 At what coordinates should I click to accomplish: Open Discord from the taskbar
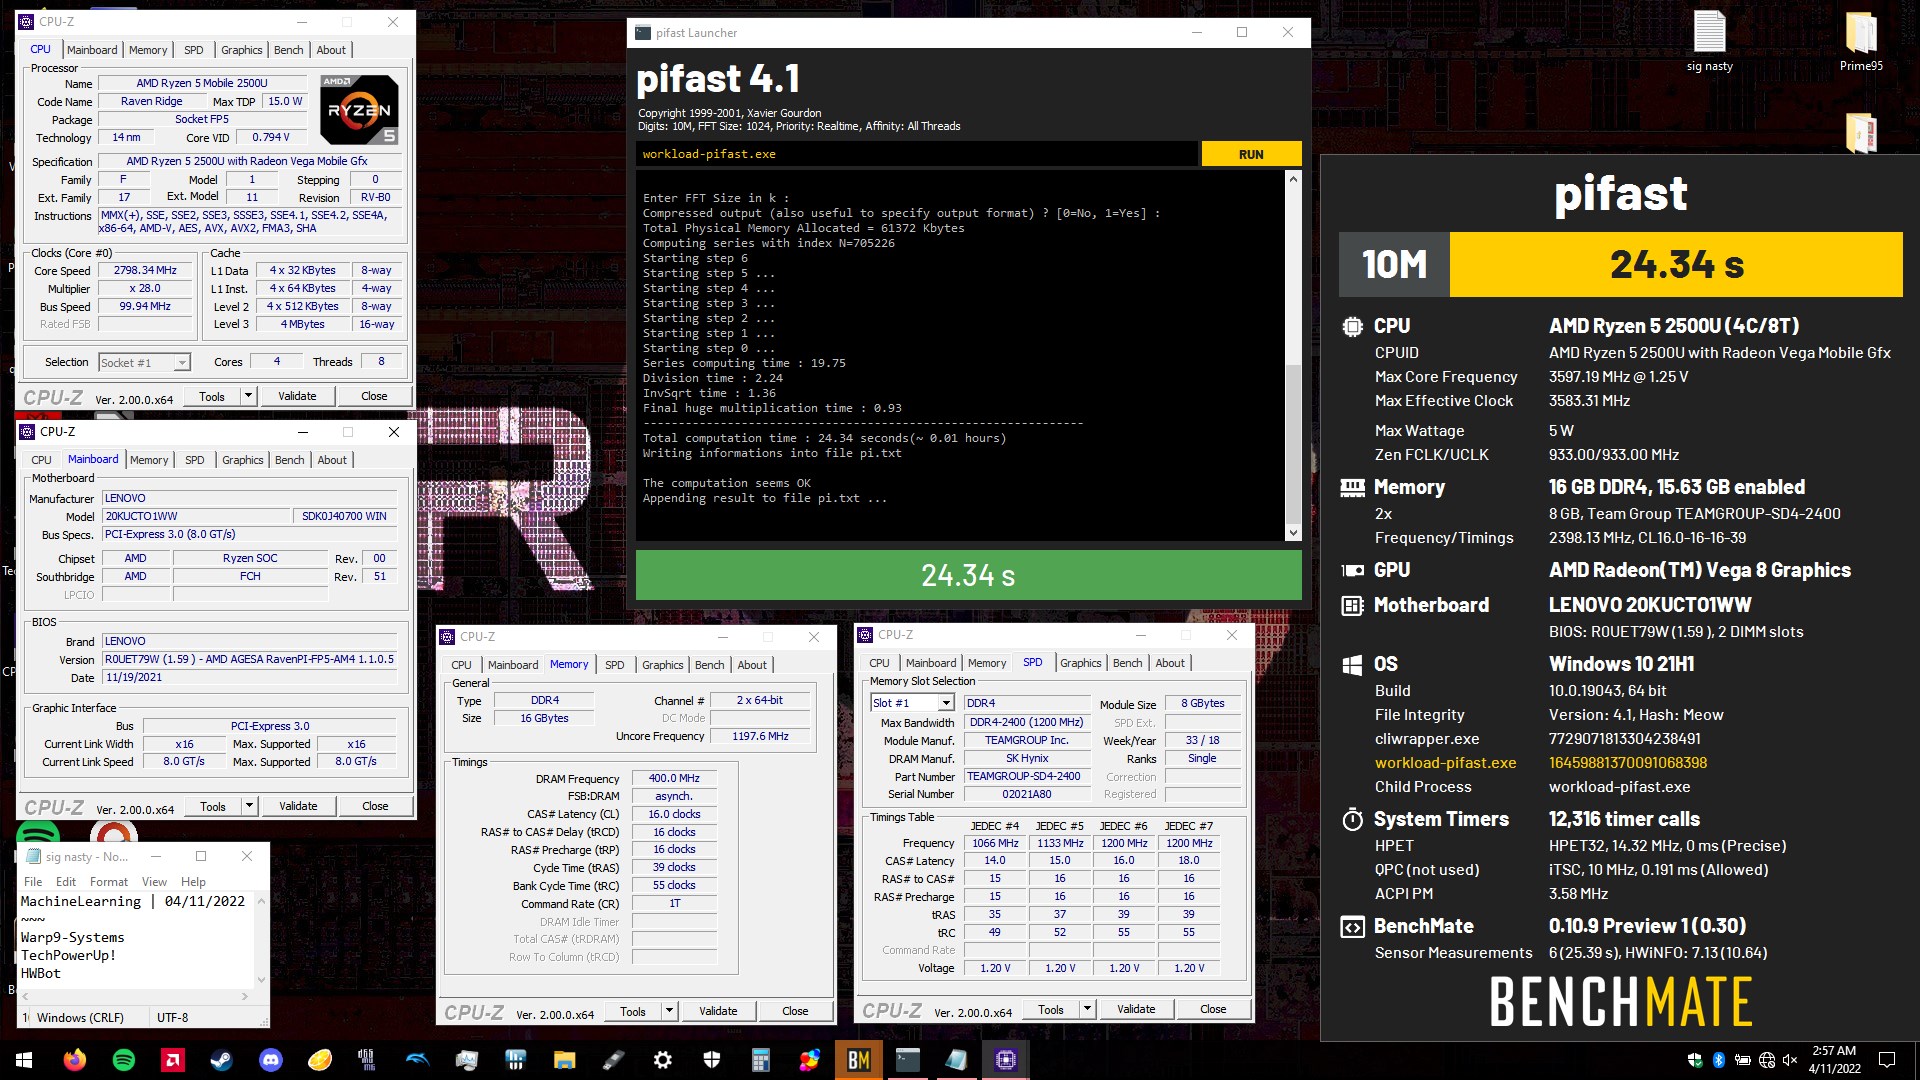point(271,1060)
